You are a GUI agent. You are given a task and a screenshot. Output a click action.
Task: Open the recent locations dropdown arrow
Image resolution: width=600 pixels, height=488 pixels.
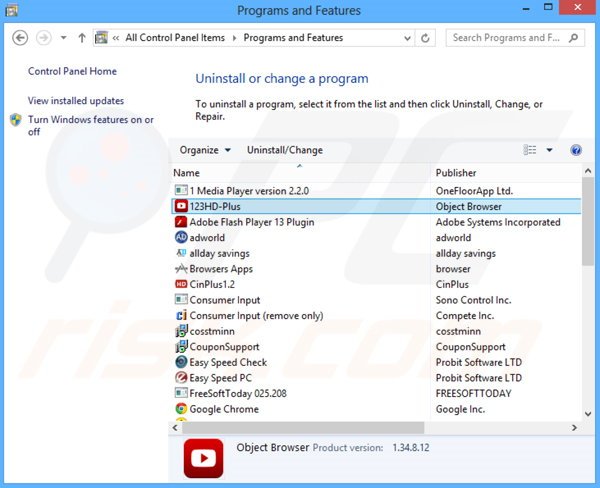tap(64, 38)
